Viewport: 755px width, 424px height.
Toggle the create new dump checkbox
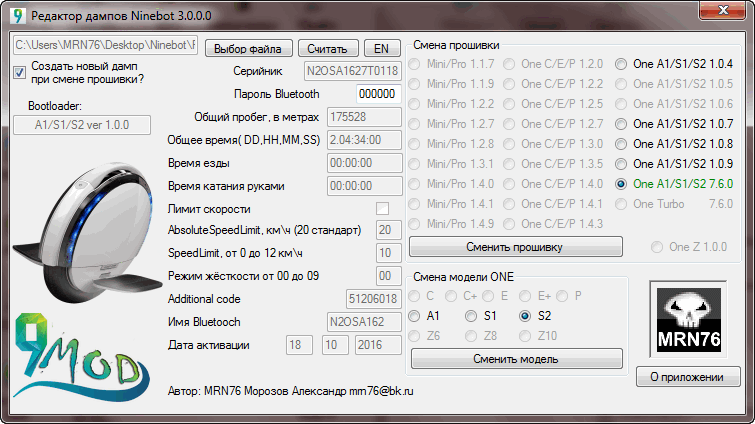(x=20, y=71)
